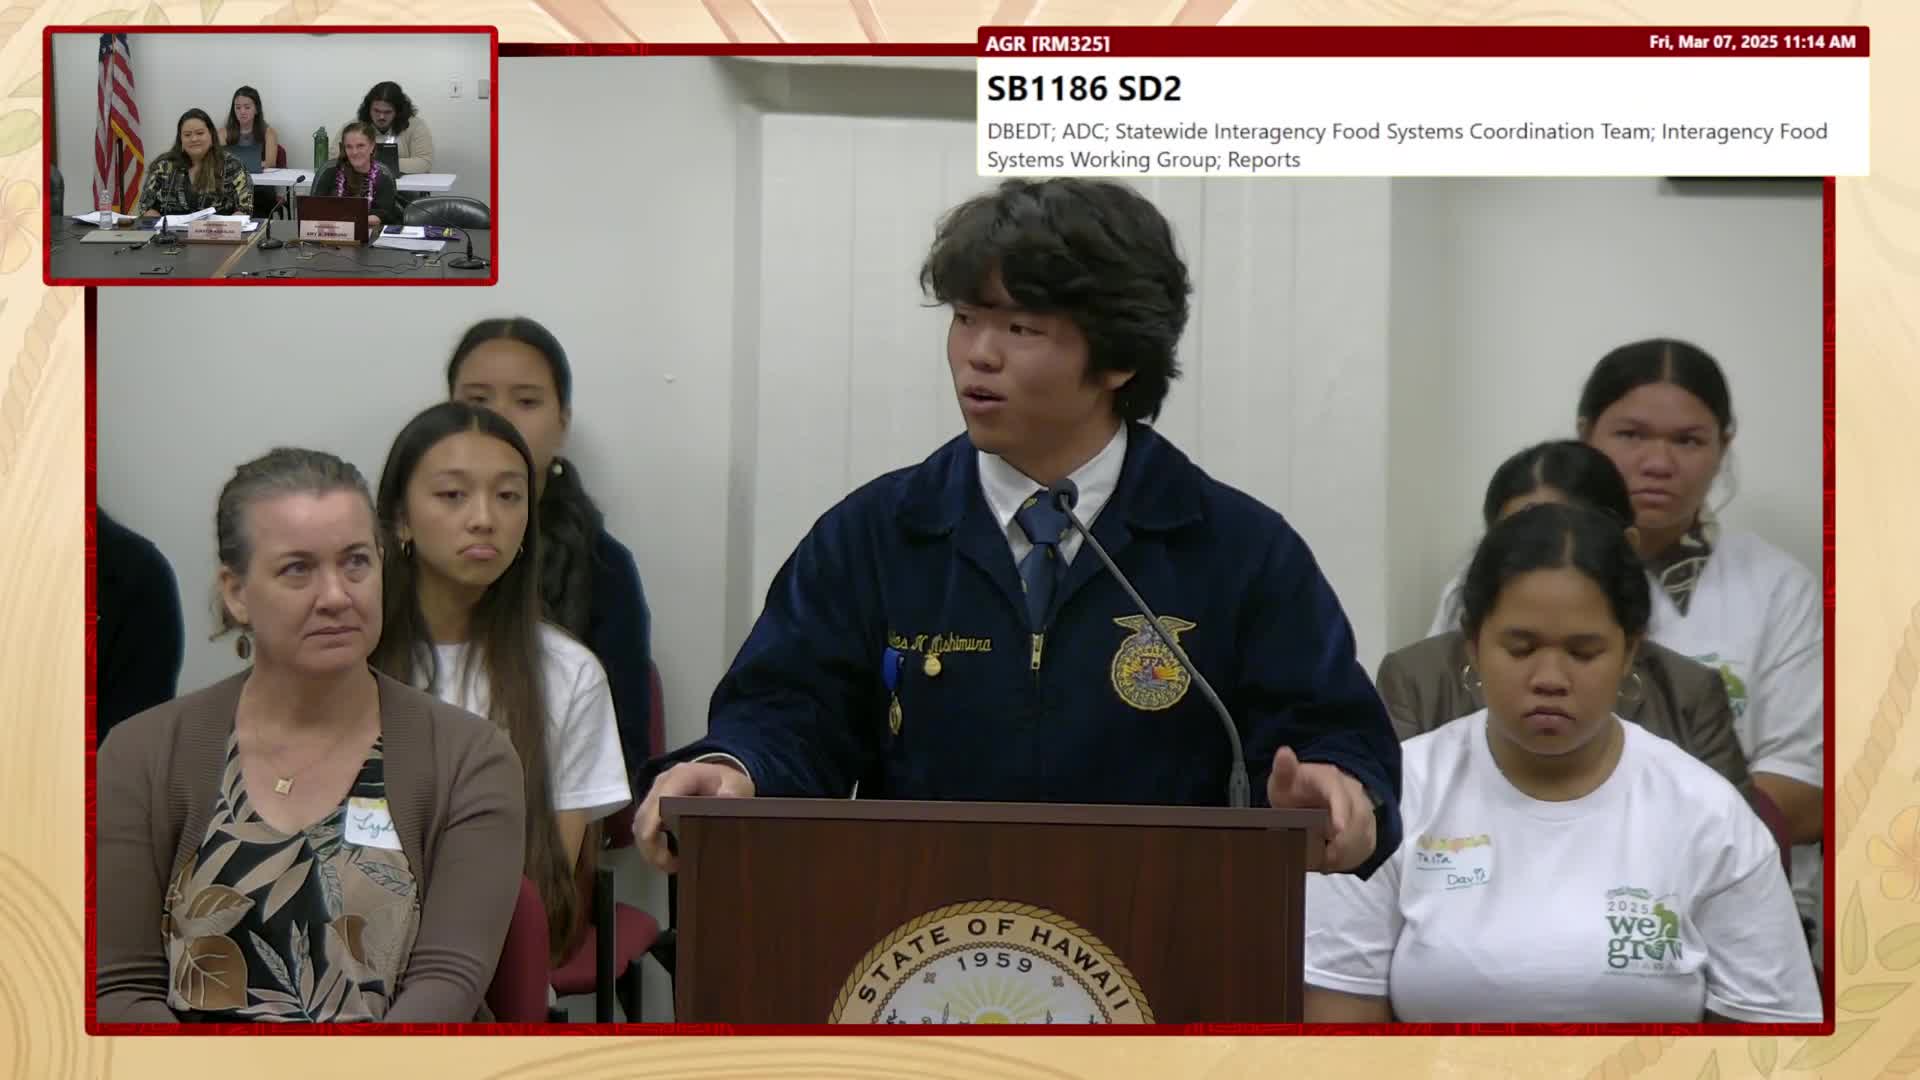Image resolution: width=1920 pixels, height=1080 pixels.
Task: Click the bill description starting 'DBEDT; ADC; Statewide'
Action: click(x=1407, y=145)
